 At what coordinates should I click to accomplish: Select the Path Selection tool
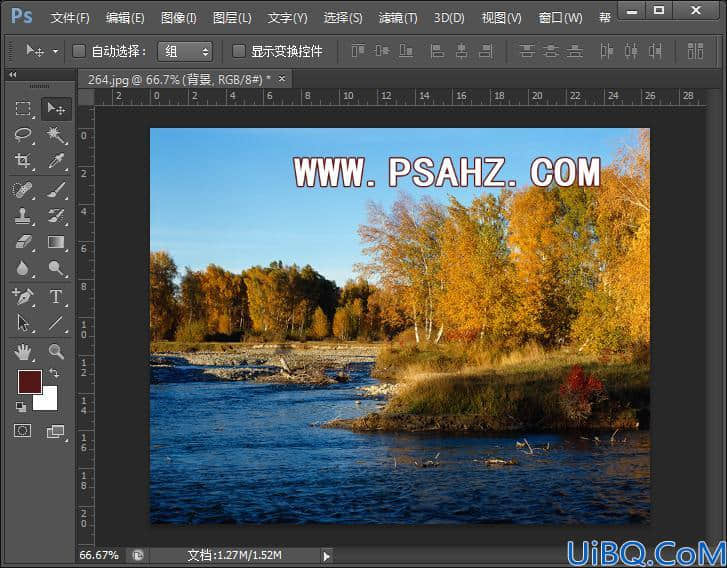[23, 323]
